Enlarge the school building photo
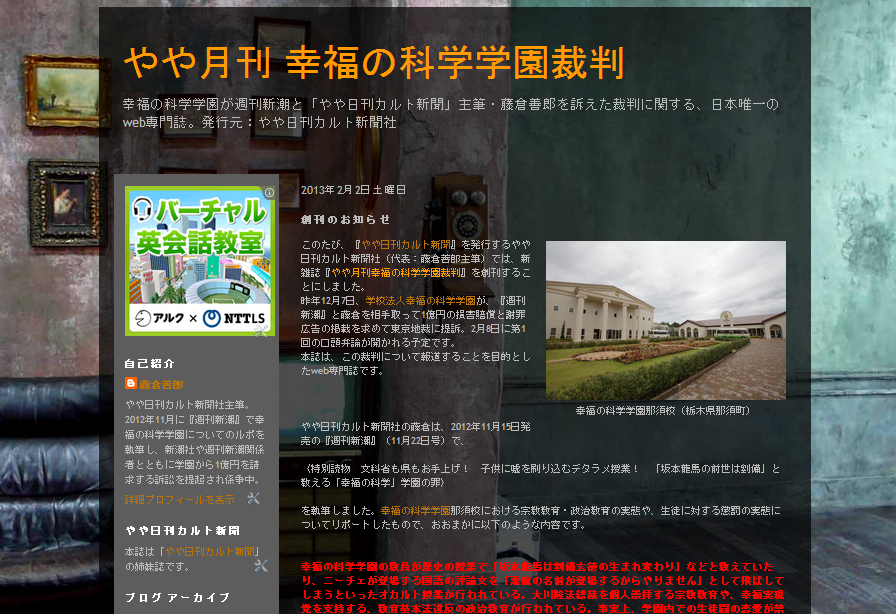Screen dimensions: 896x614 [666, 320]
